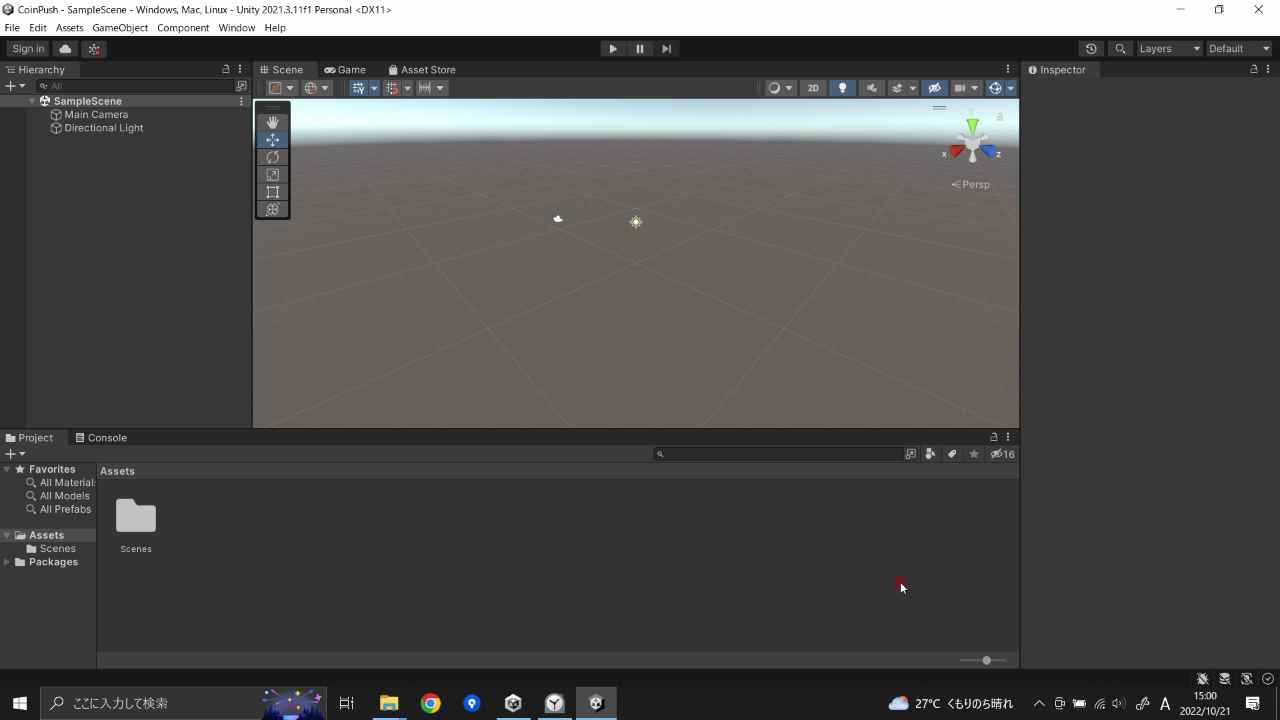
Task: Toggle hidden objects visibility in Scene
Action: pos(934,88)
